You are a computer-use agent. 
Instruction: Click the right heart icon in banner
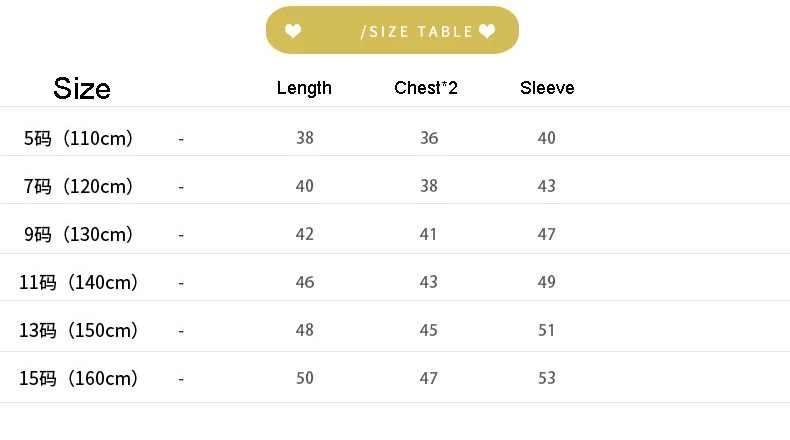click(x=487, y=31)
